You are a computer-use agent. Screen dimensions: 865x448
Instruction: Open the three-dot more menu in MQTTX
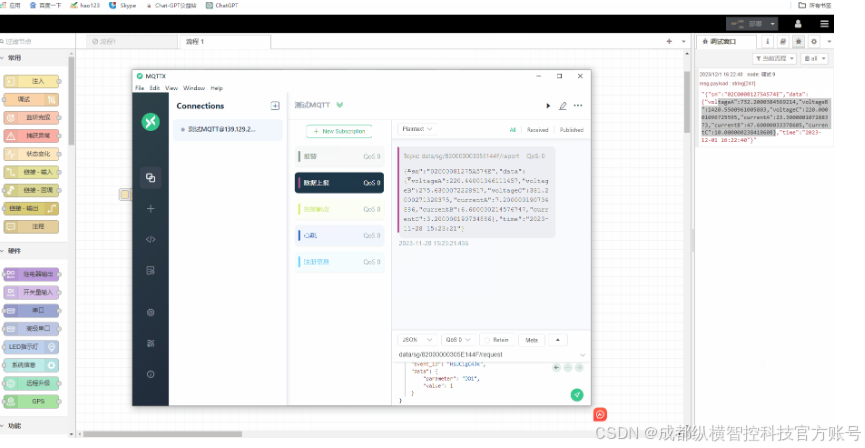point(578,106)
